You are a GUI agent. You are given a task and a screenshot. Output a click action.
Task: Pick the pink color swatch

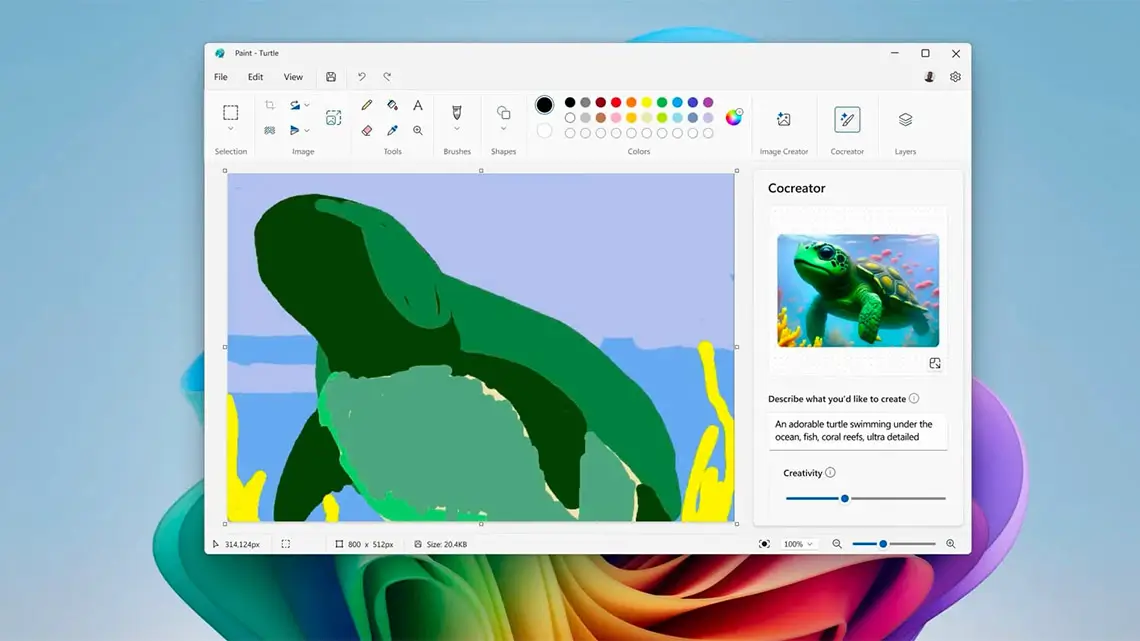click(616, 118)
